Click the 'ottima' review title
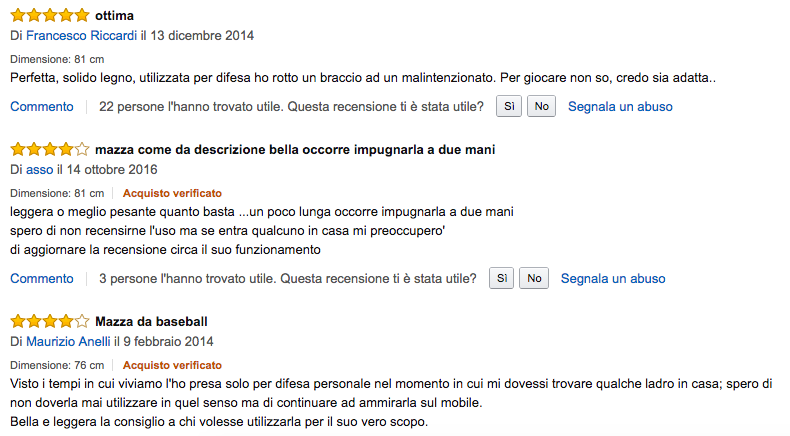The width and height of the screenshot is (790, 436). pos(114,16)
